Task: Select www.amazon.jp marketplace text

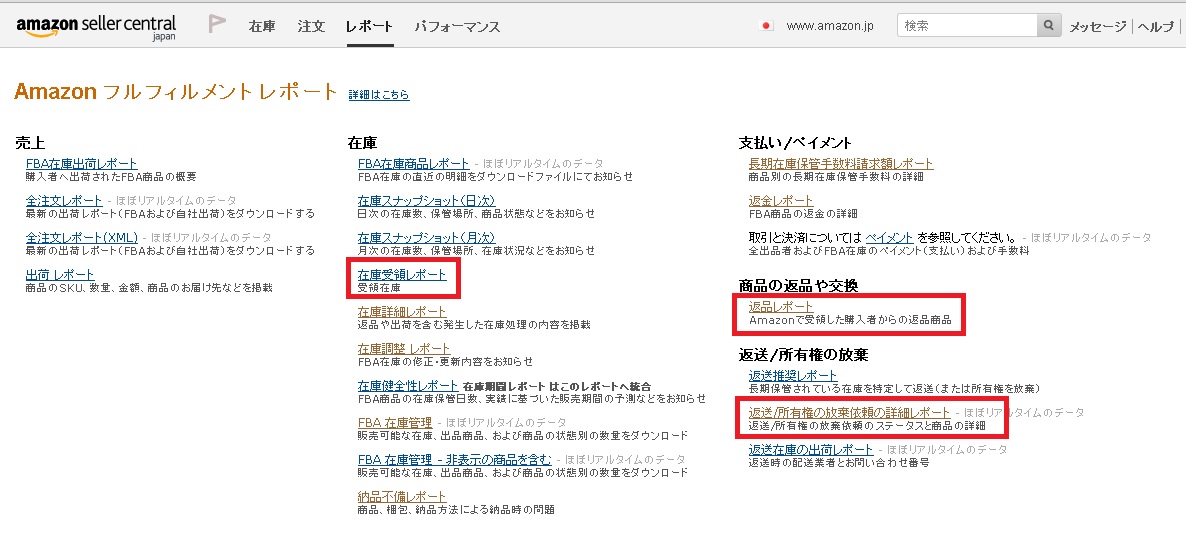Action: [x=830, y=26]
